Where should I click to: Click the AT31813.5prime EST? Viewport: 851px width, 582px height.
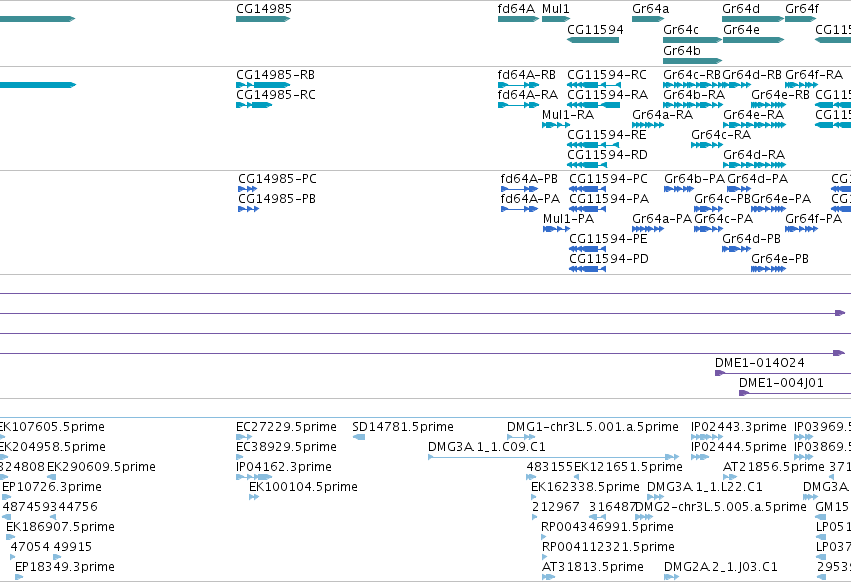549,577
